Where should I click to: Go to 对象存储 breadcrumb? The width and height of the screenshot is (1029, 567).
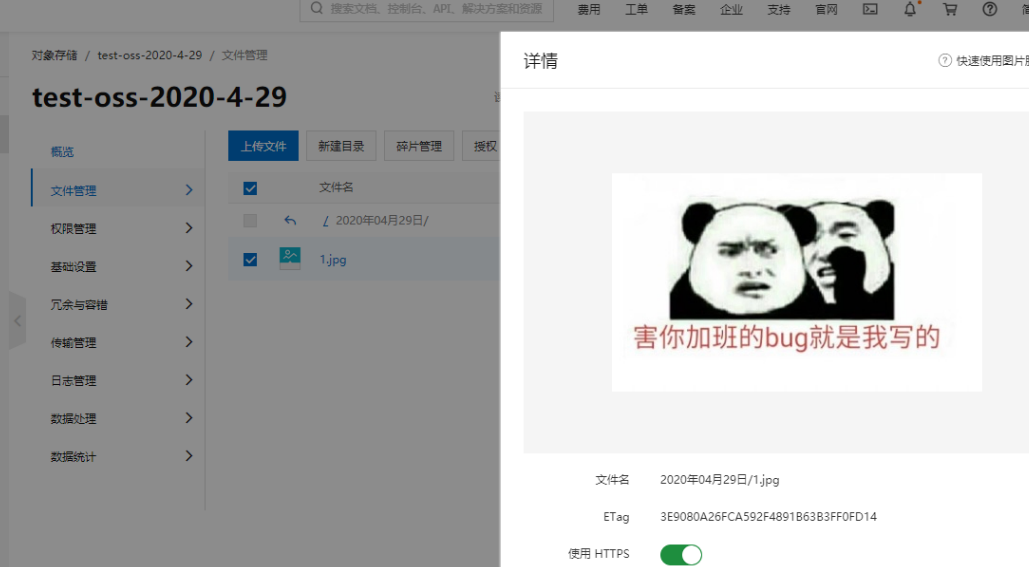[x=54, y=55]
